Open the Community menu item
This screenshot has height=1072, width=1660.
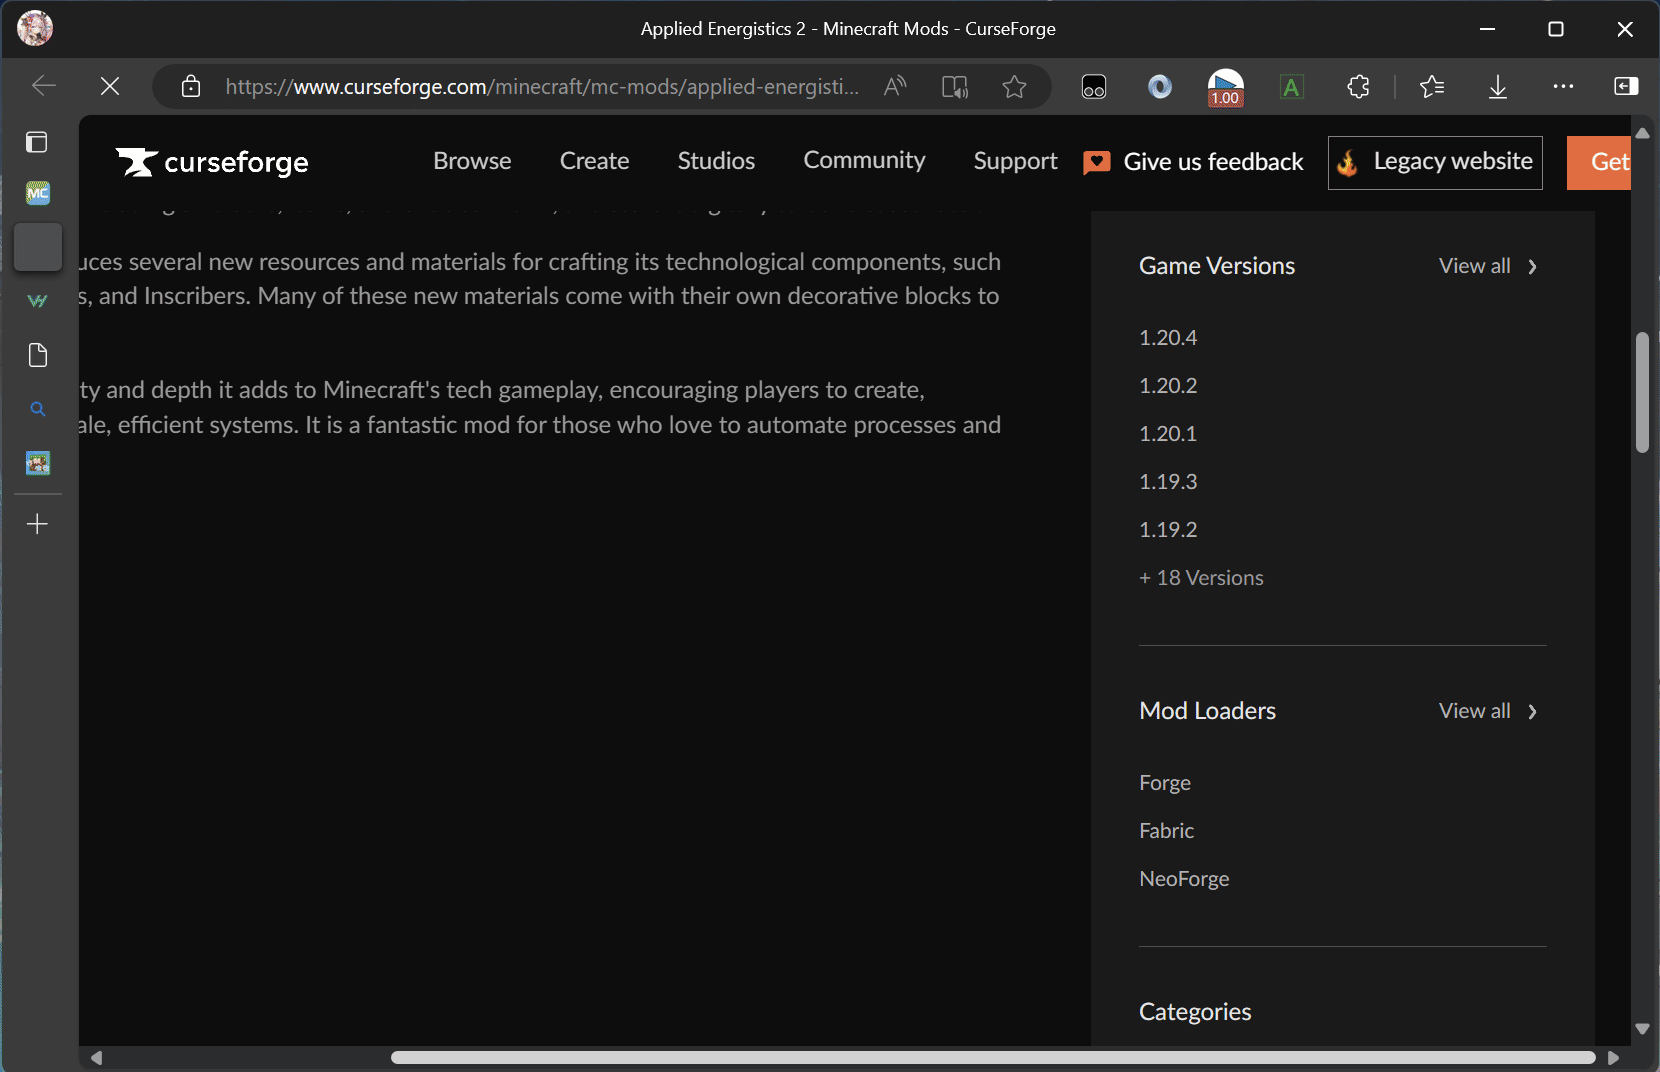click(864, 161)
